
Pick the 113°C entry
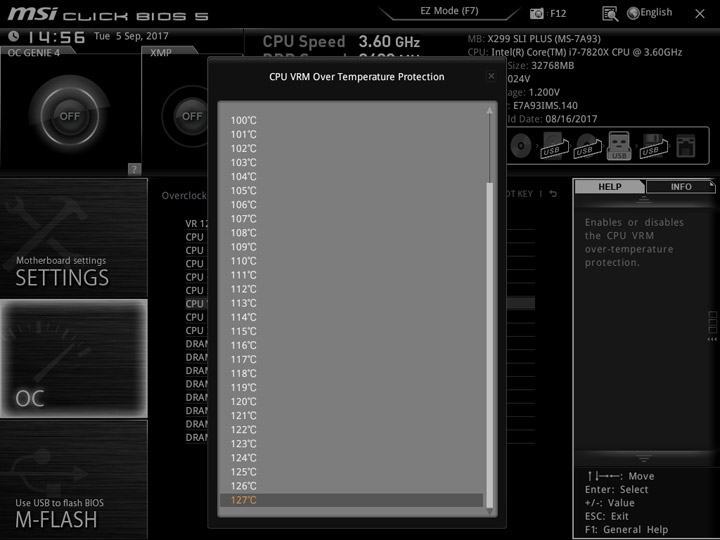(x=351, y=304)
